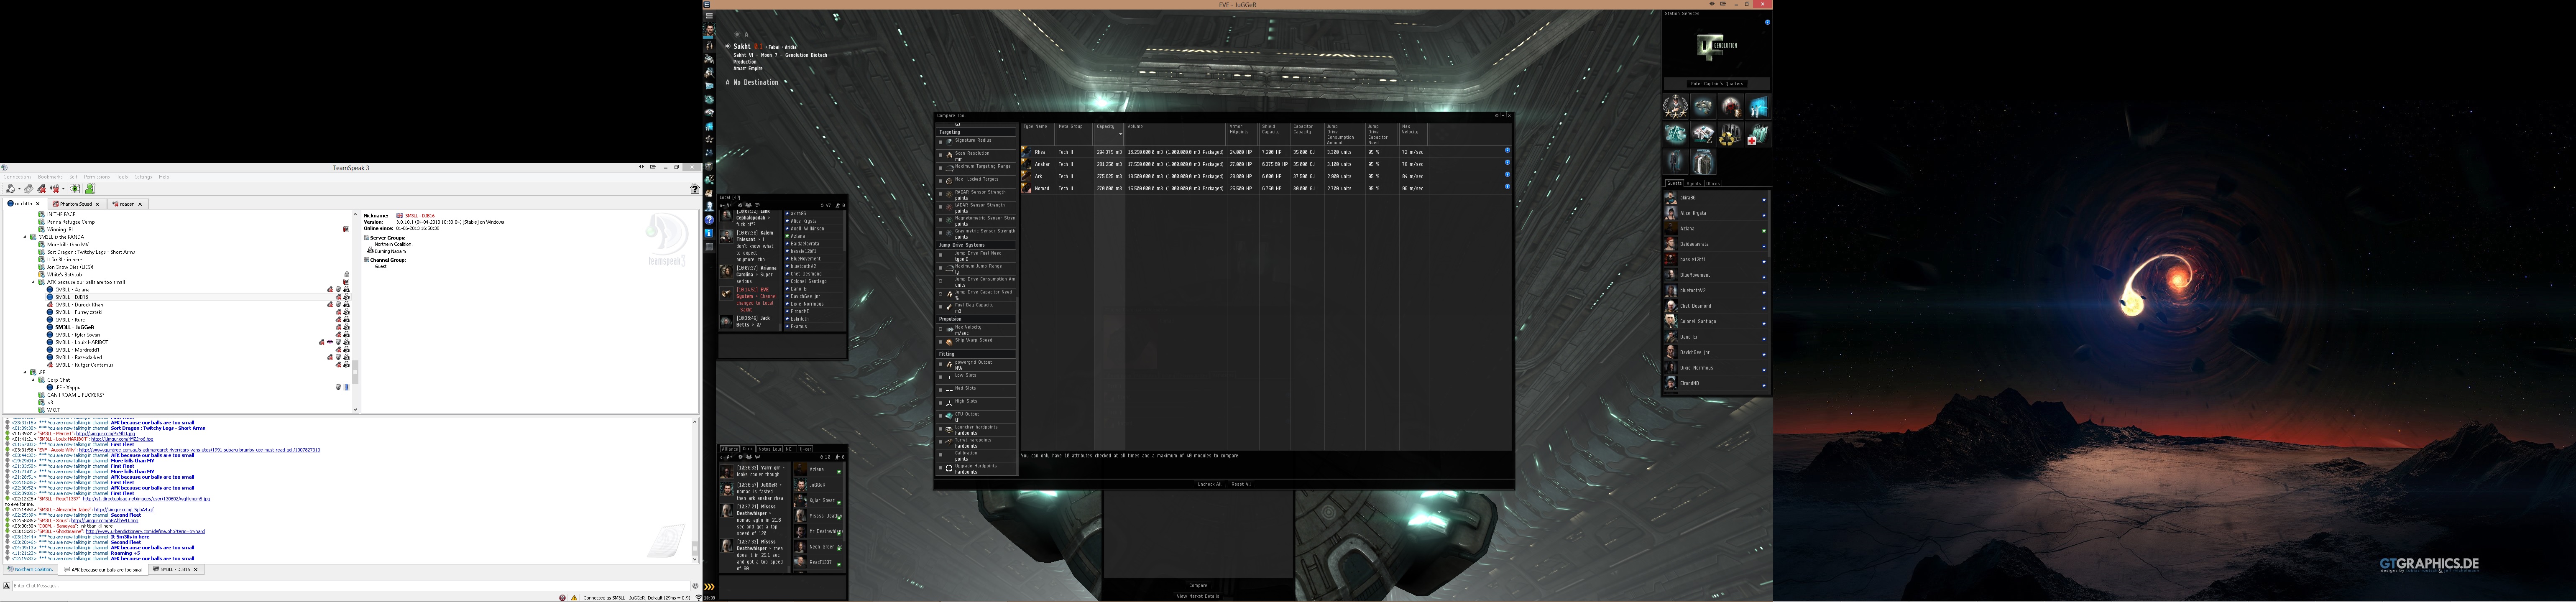Collapse 'AFK because our balls are too small'
This screenshot has height=602, width=2576.
(x=32, y=282)
